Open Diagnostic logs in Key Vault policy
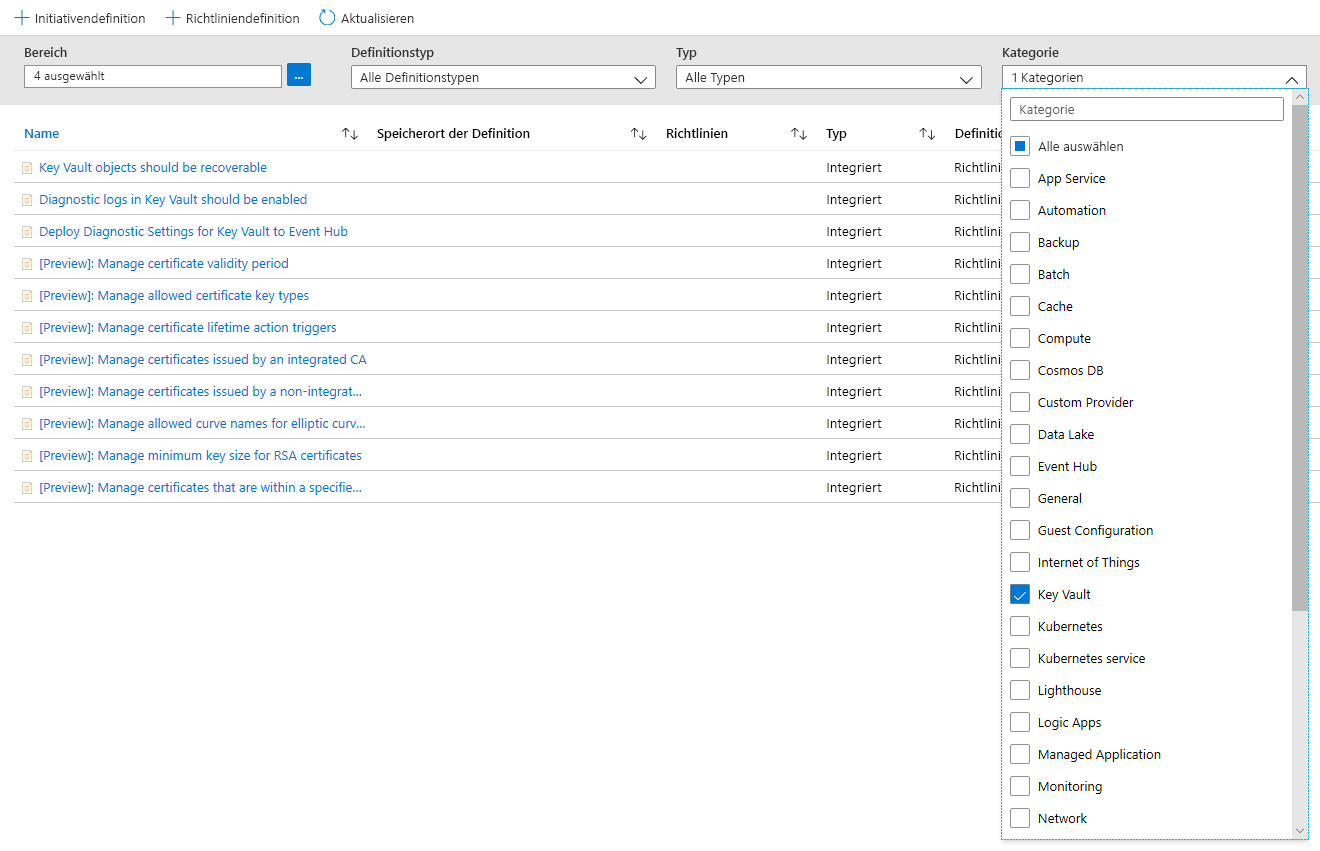 [x=173, y=200]
